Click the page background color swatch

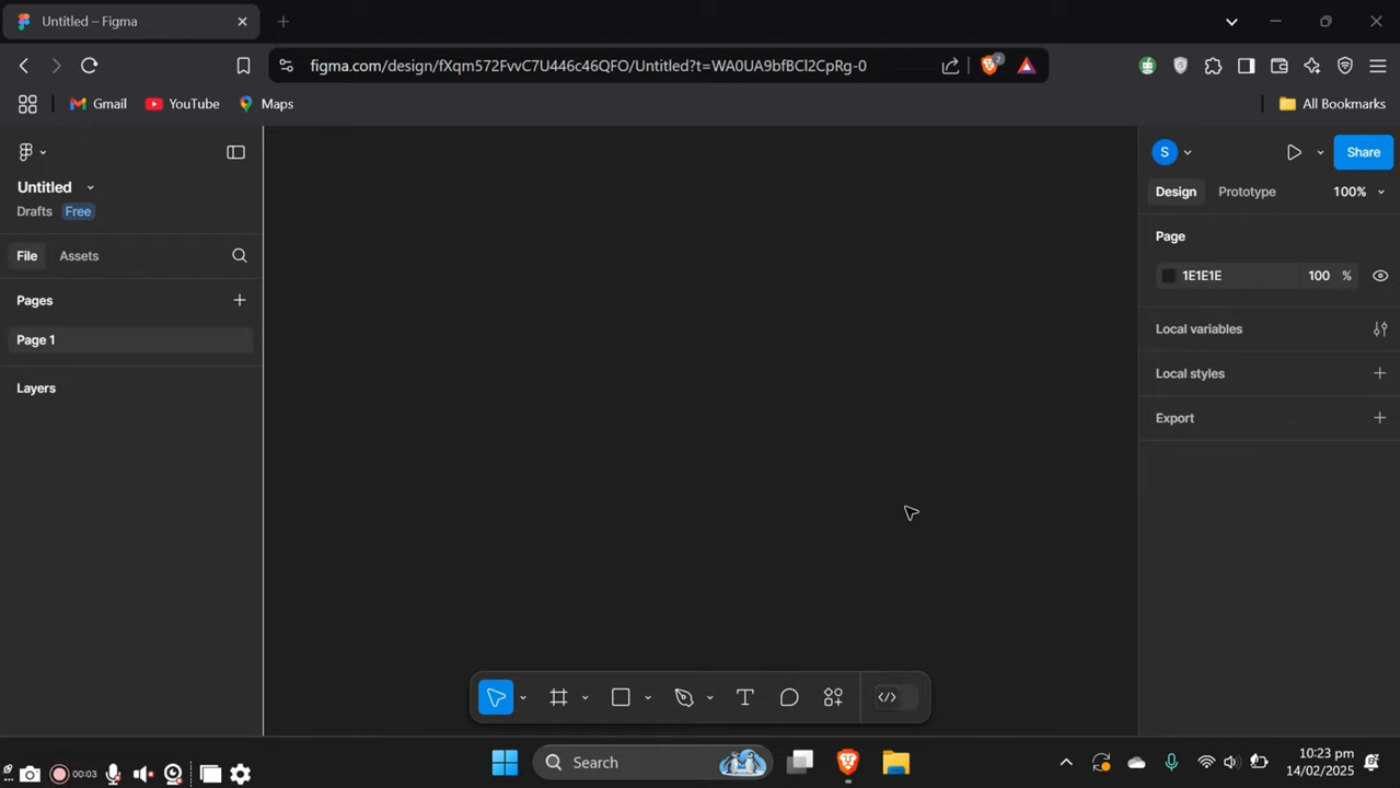click(1168, 276)
